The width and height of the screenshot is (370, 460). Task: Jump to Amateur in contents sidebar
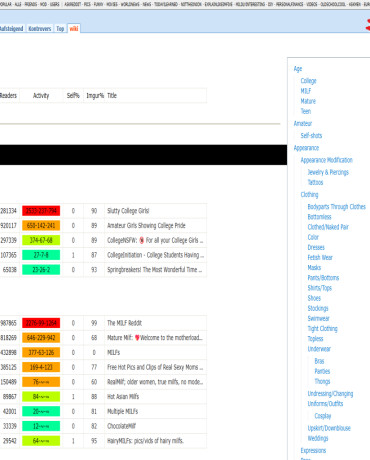coord(303,123)
